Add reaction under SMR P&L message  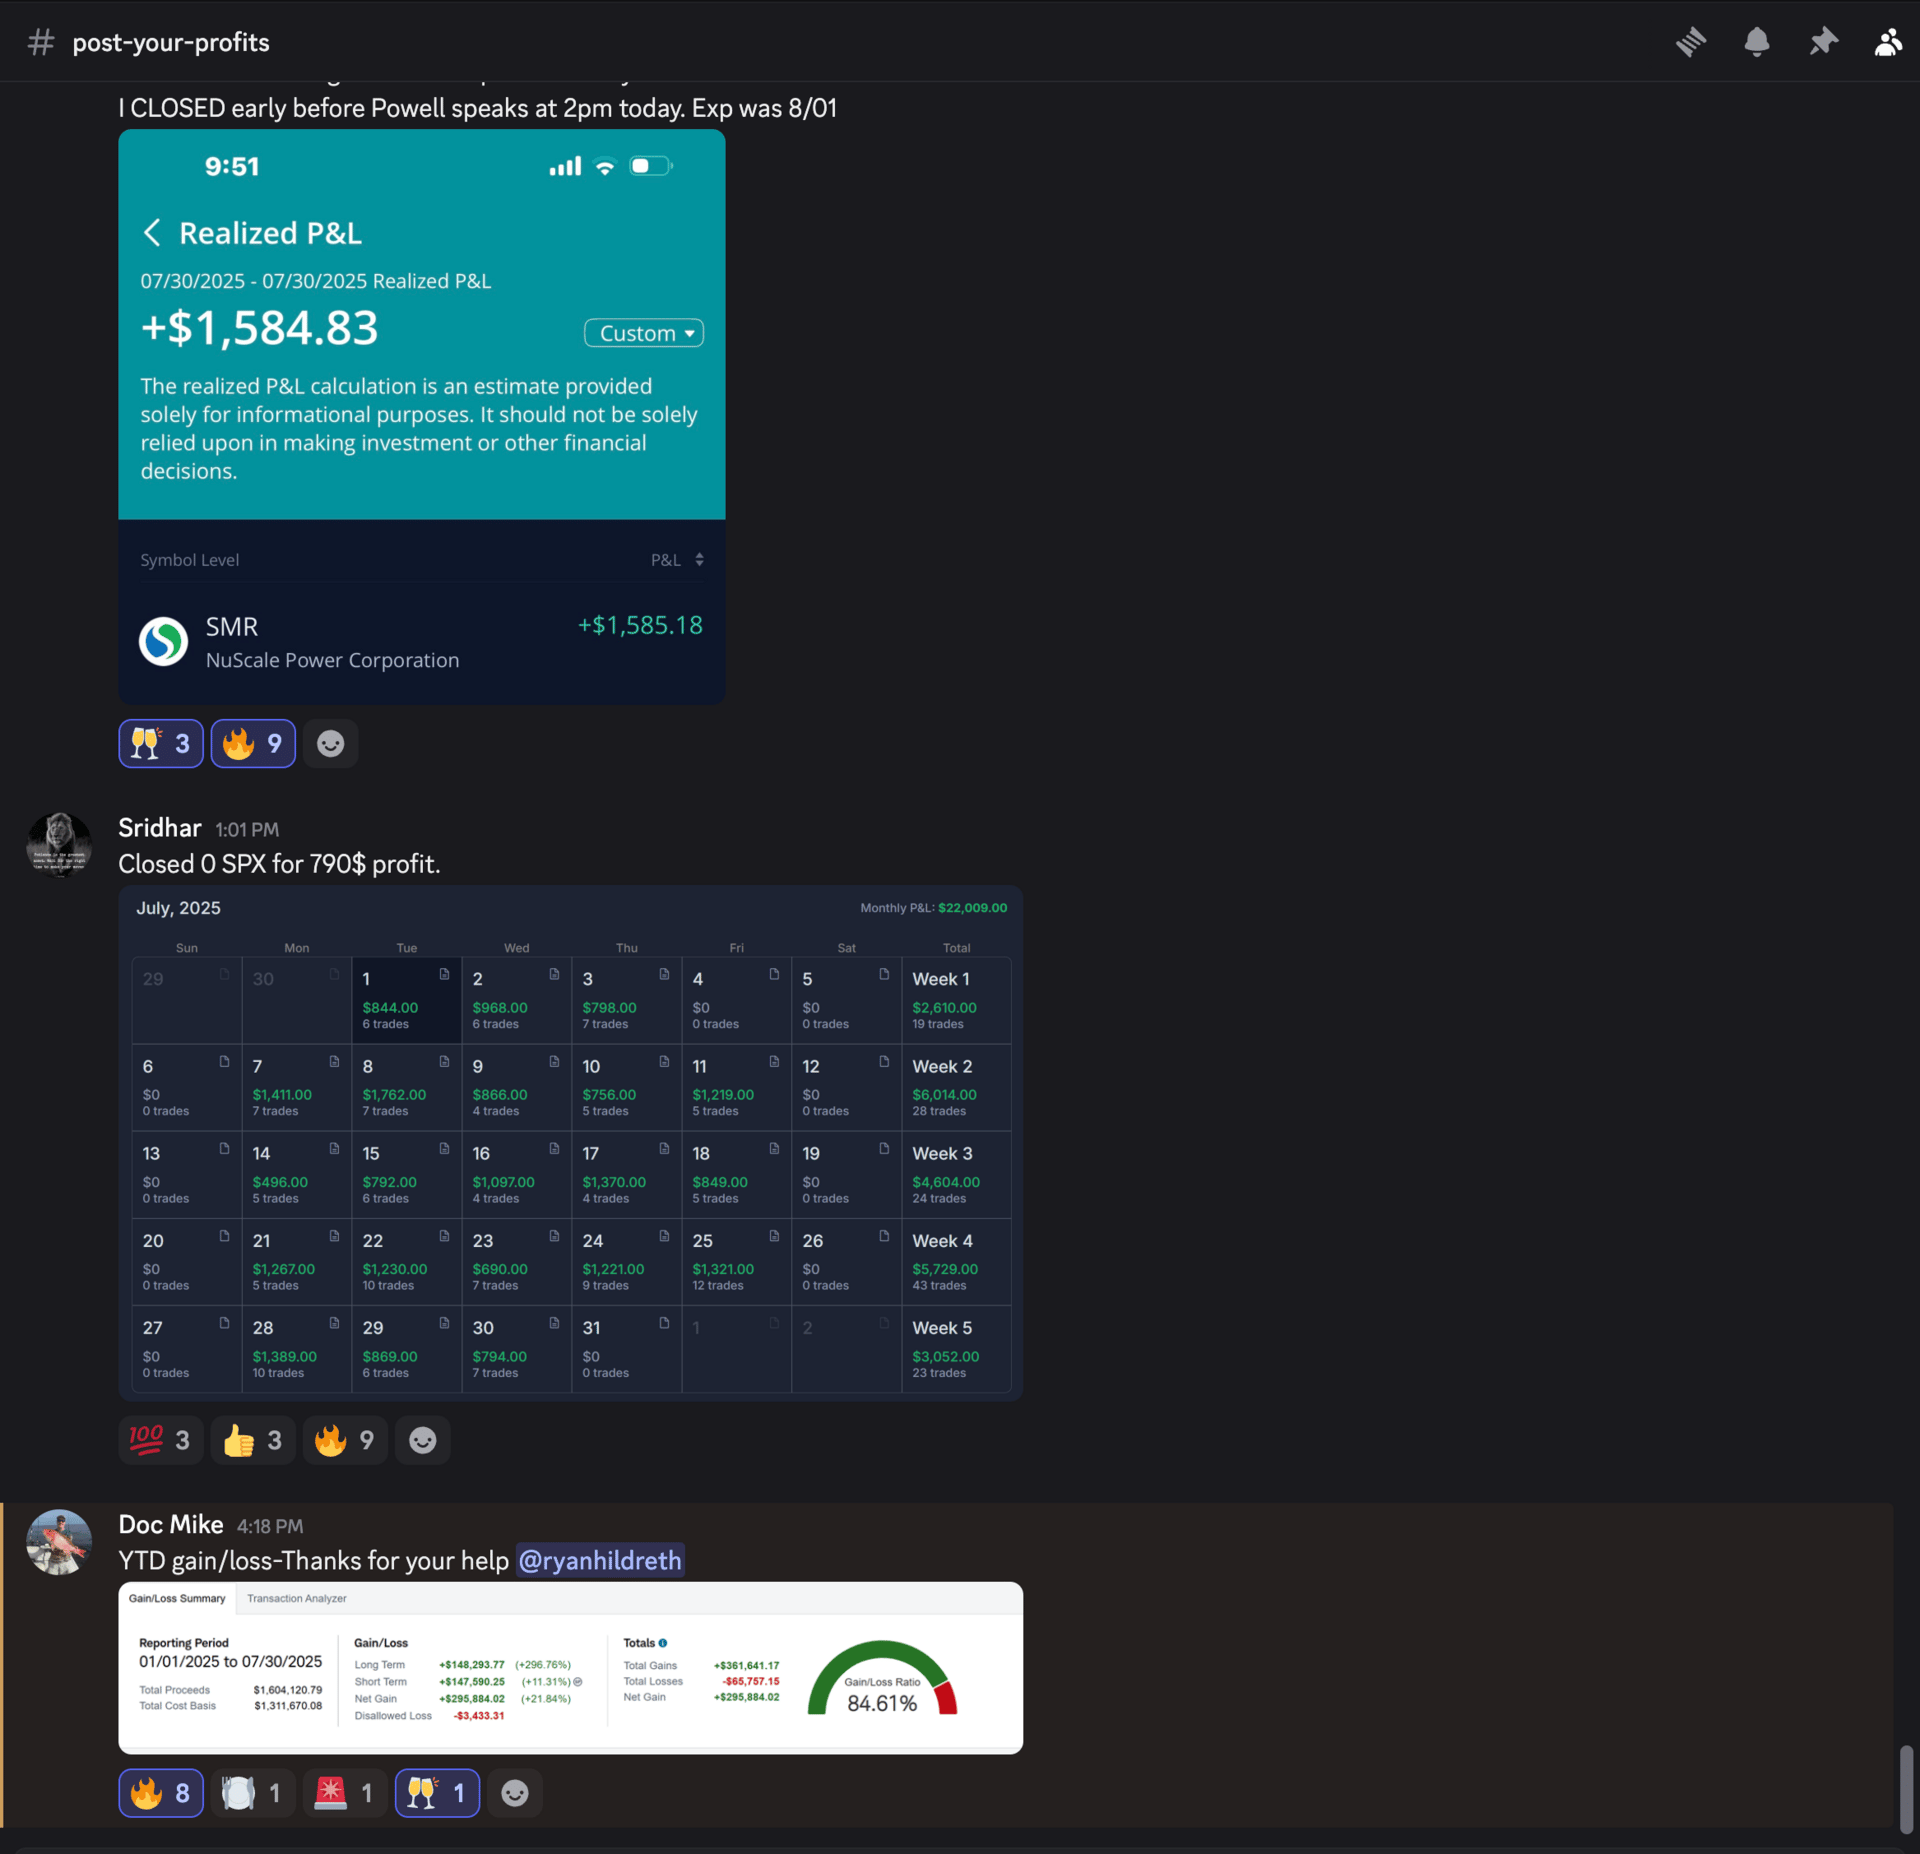pos(330,744)
